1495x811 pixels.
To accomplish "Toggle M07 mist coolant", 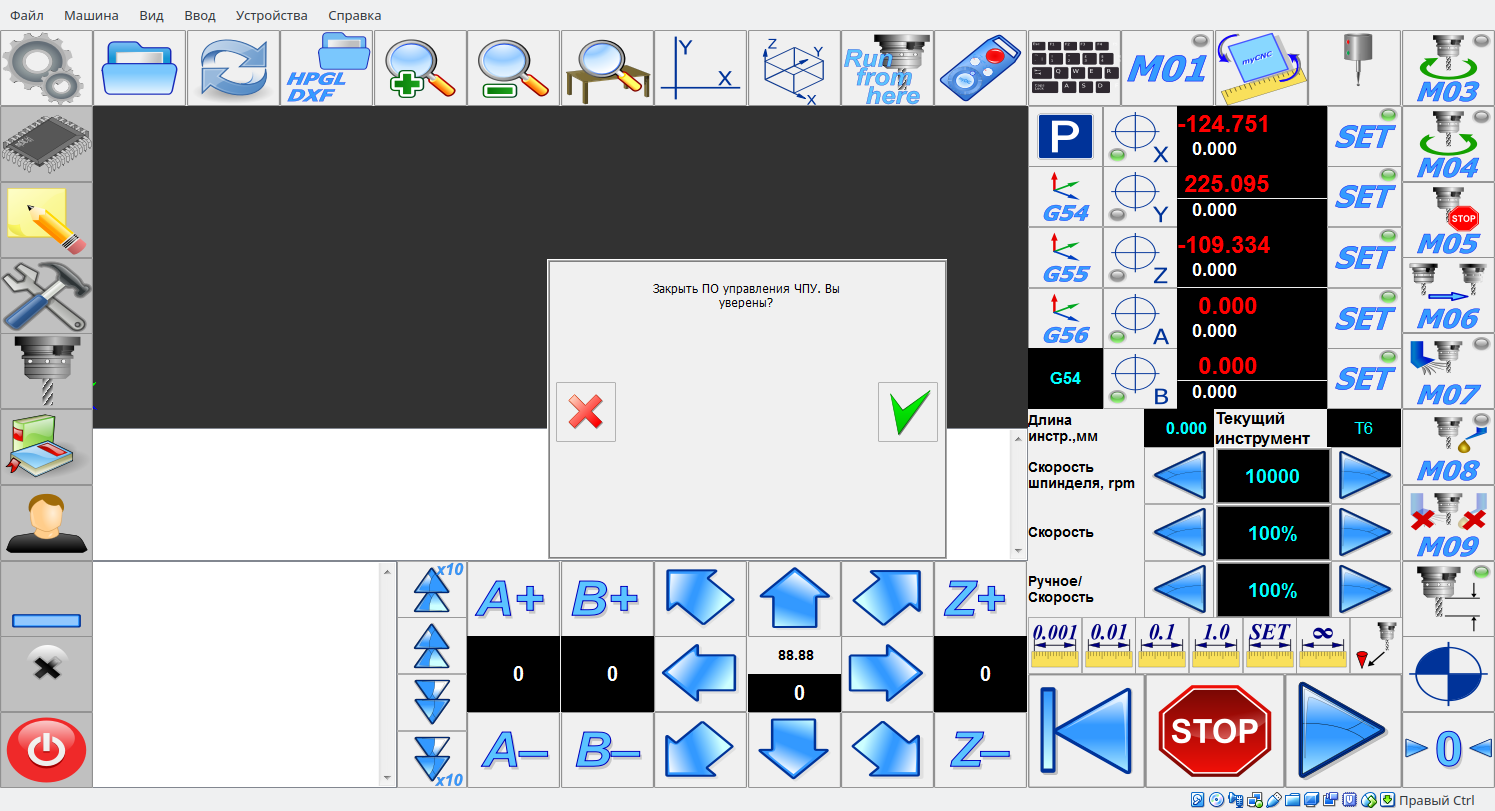I will coord(1447,372).
